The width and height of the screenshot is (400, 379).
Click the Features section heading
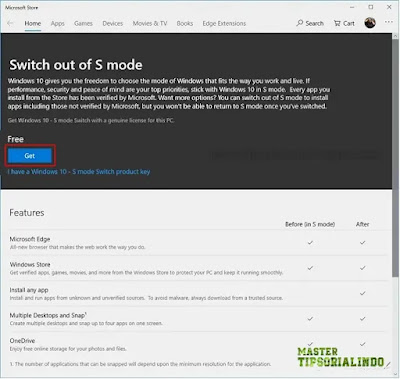coord(27,213)
